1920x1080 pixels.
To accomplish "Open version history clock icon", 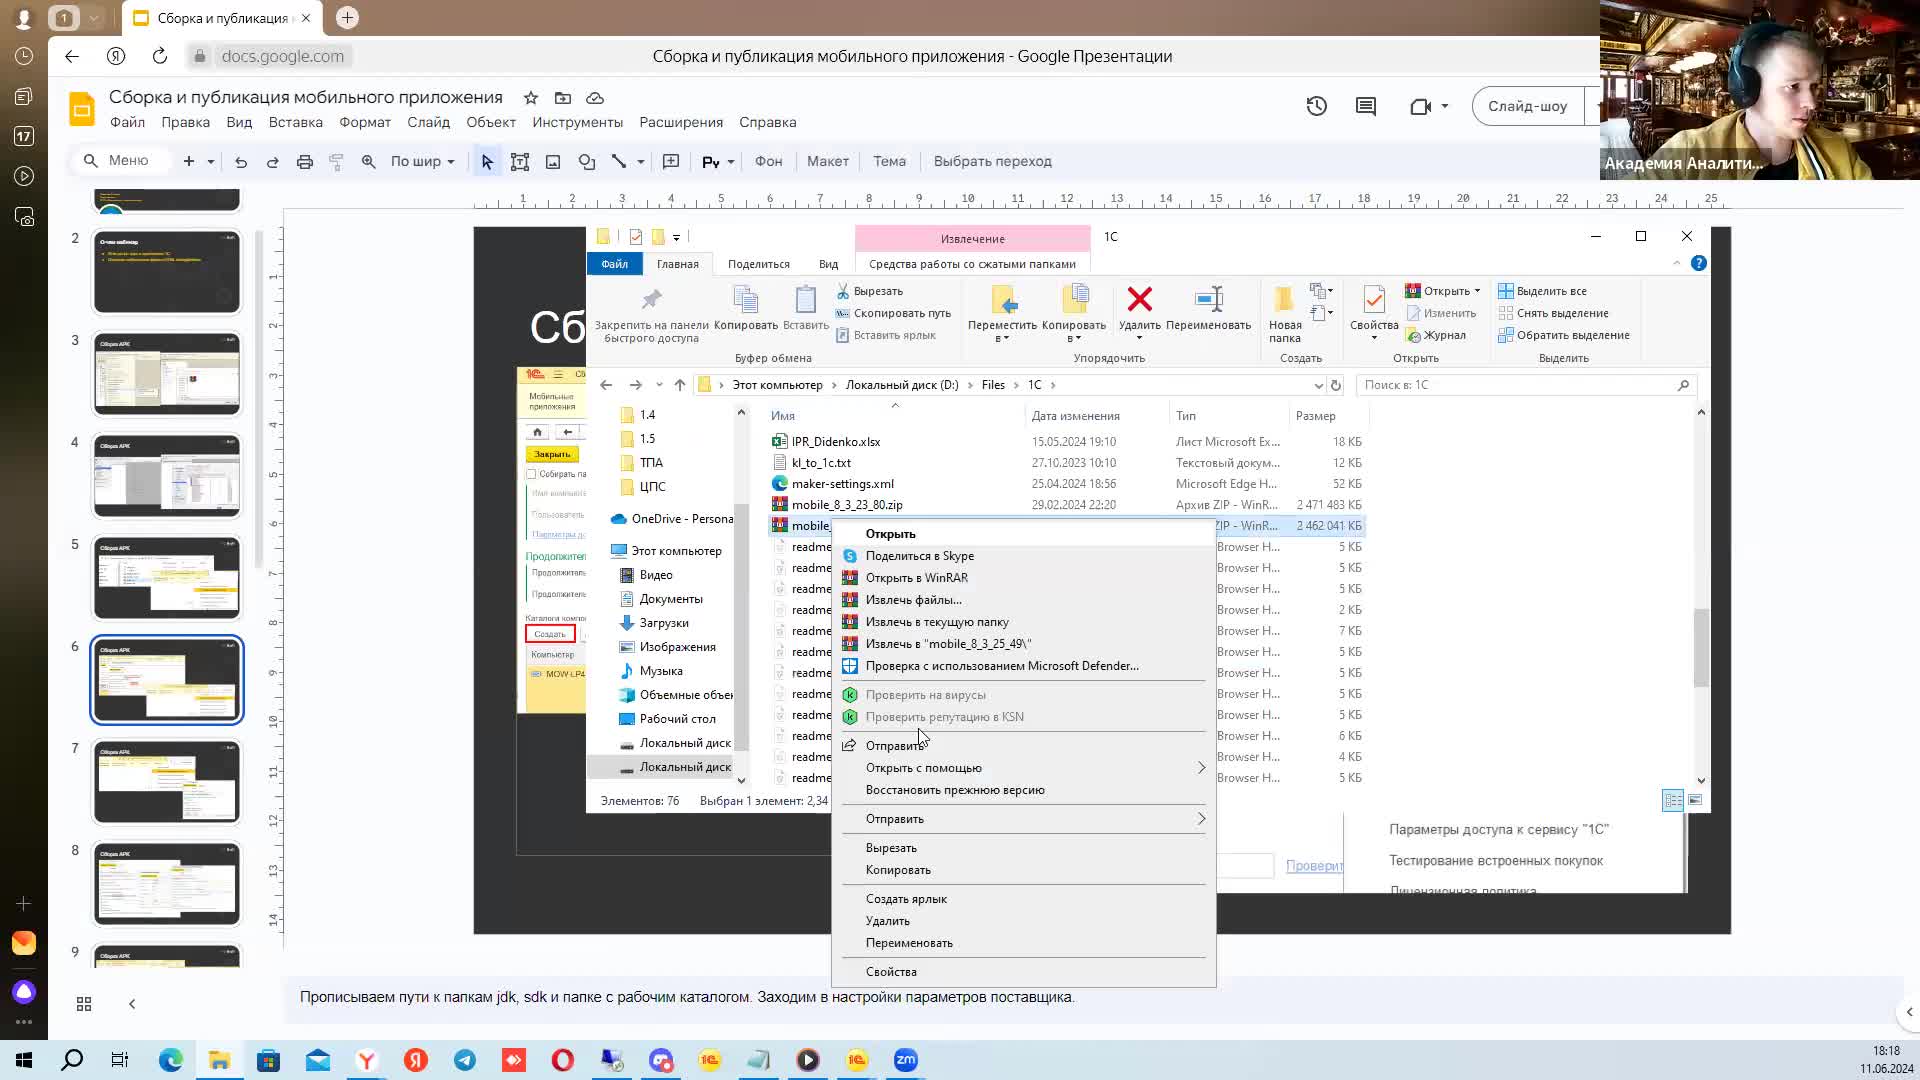I will [x=1317, y=106].
